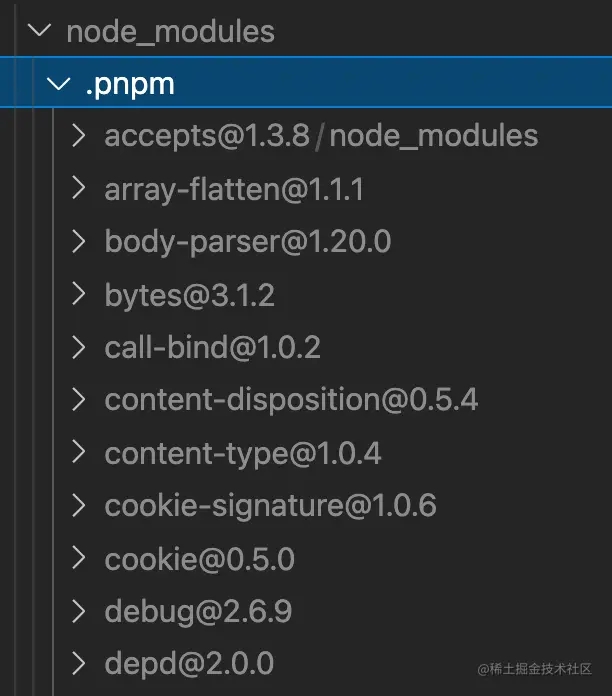The height and width of the screenshot is (696, 612).
Task: Select cookie@0.5.0 entry
Action: [200, 559]
